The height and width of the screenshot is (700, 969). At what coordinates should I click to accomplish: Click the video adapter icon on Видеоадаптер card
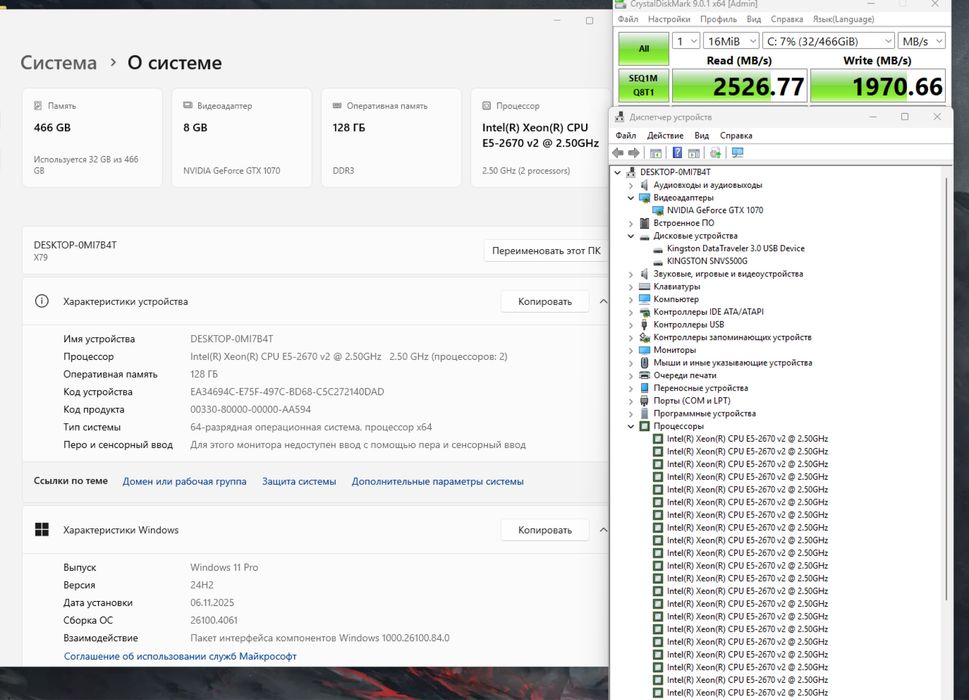click(x=188, y=106)
